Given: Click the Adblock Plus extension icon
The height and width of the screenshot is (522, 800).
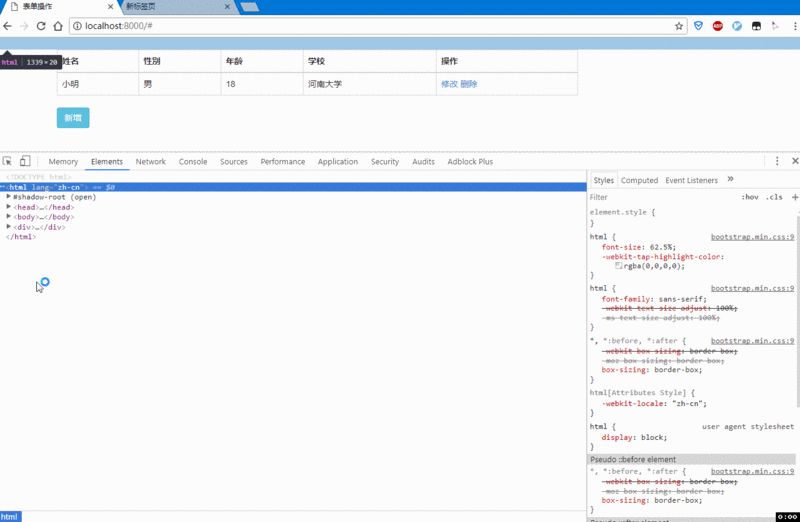Looking at the screenshot, I should 718,26.
